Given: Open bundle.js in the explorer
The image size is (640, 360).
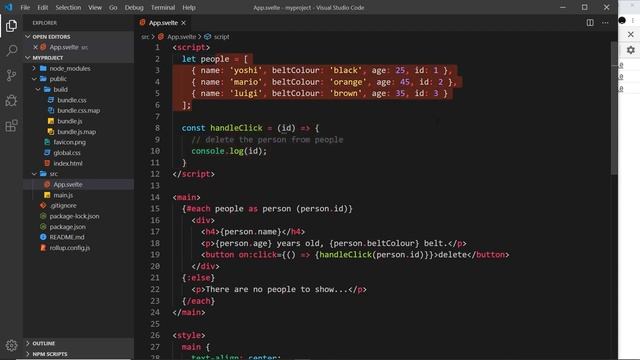Looking at the screenshot, I should pos(69,121).
